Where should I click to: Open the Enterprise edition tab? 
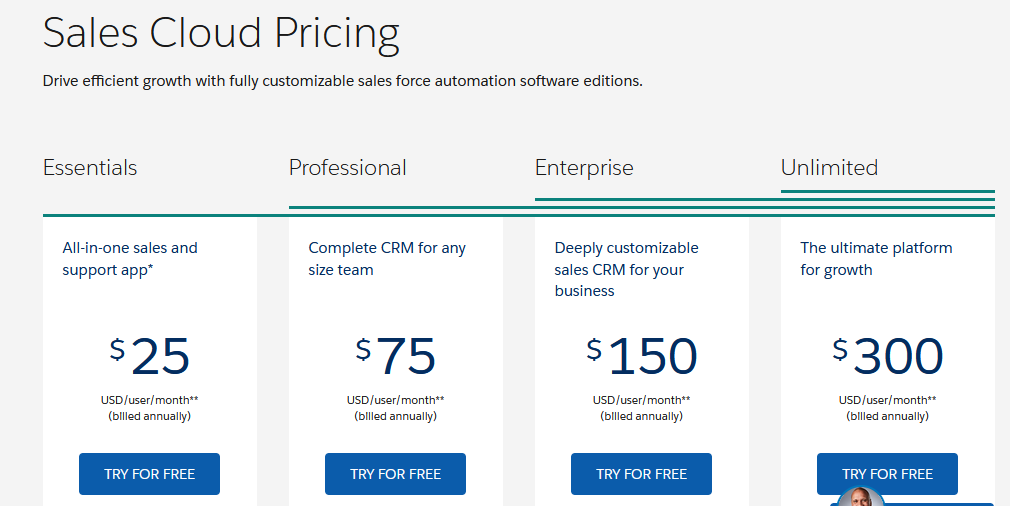[584, 167]
